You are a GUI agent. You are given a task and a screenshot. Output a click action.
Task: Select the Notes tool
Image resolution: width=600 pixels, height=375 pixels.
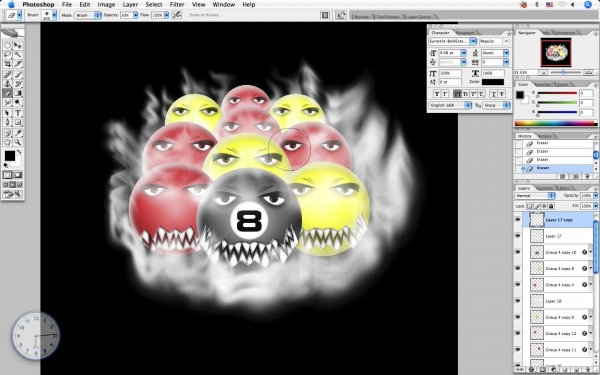tap(8, 133)
